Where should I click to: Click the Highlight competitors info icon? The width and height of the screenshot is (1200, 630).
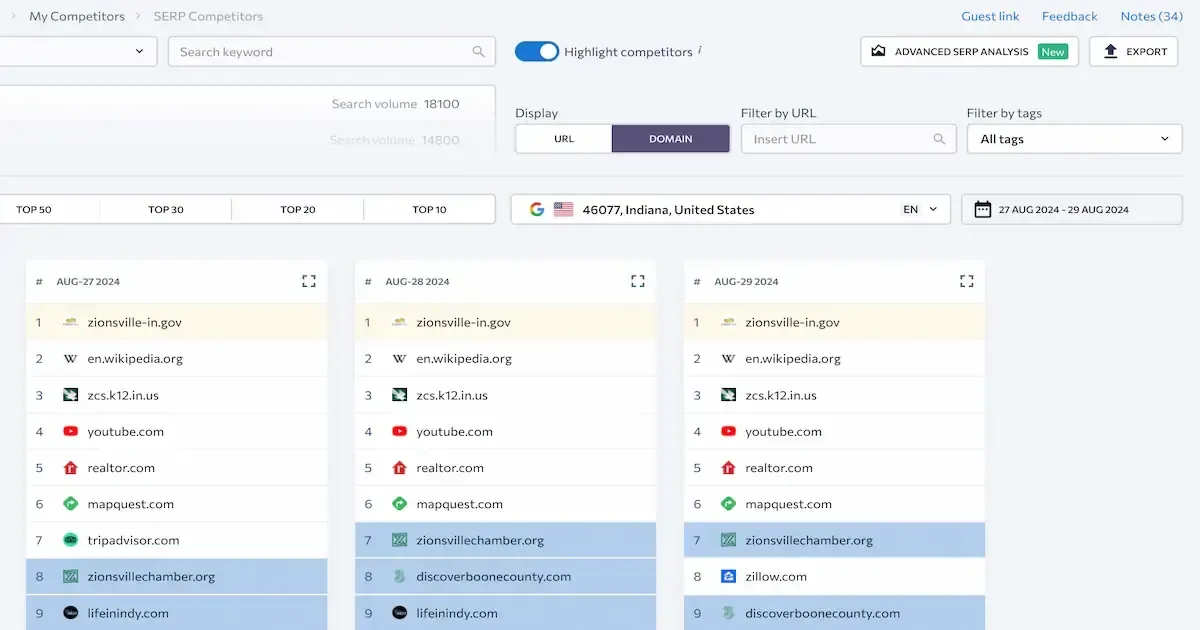pos(700,50)
